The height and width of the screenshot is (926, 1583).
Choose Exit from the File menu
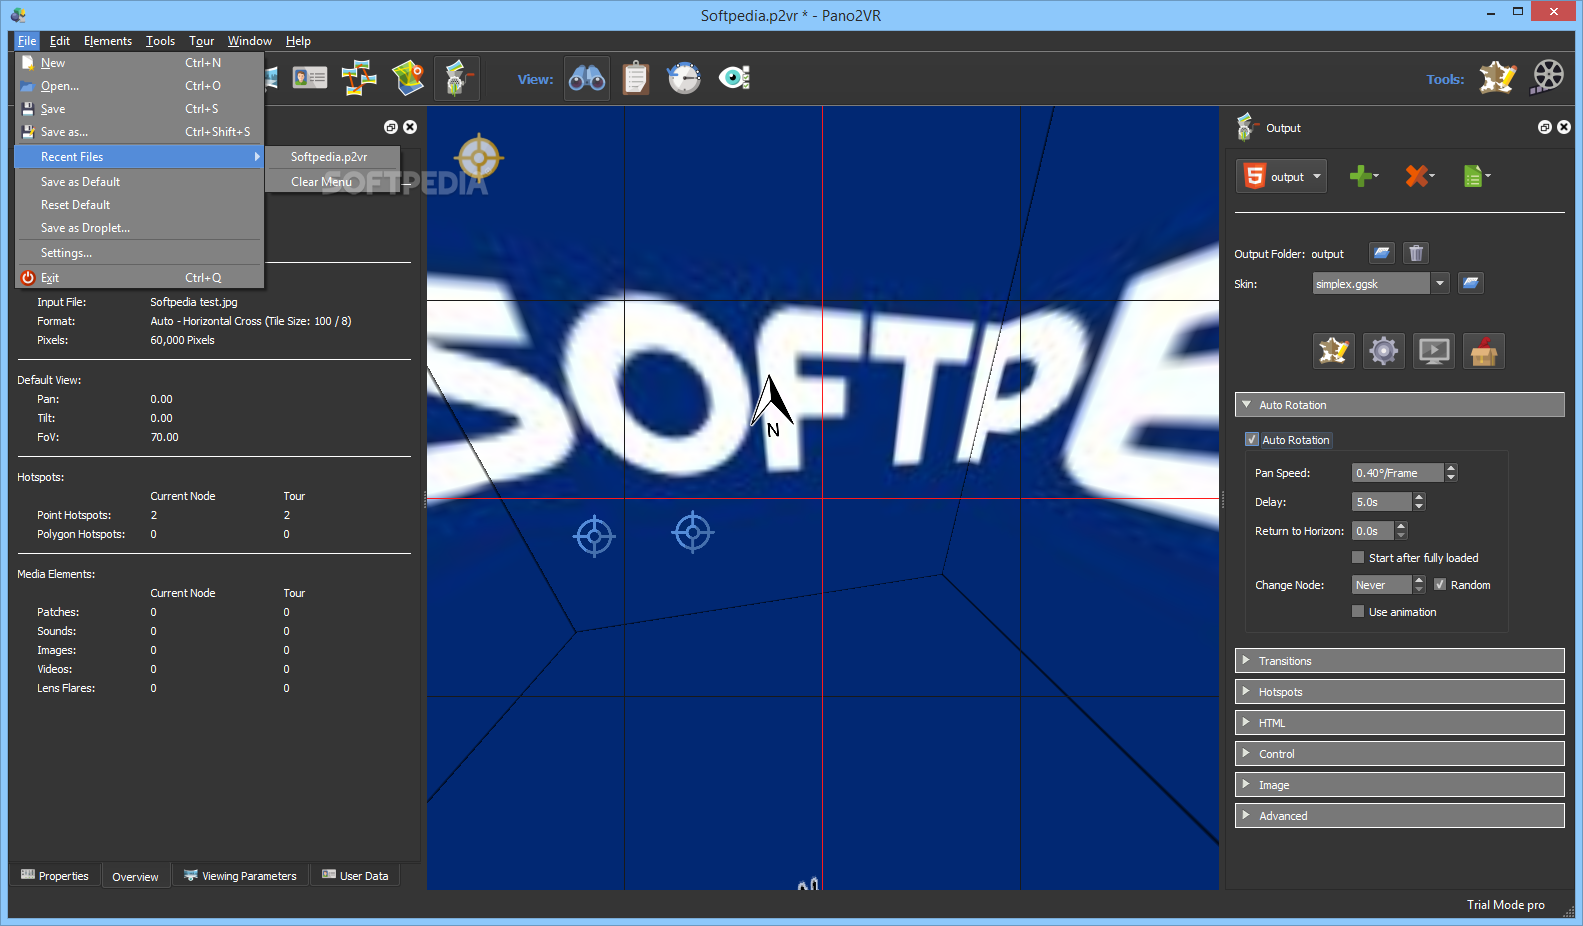tap(139, 278)
